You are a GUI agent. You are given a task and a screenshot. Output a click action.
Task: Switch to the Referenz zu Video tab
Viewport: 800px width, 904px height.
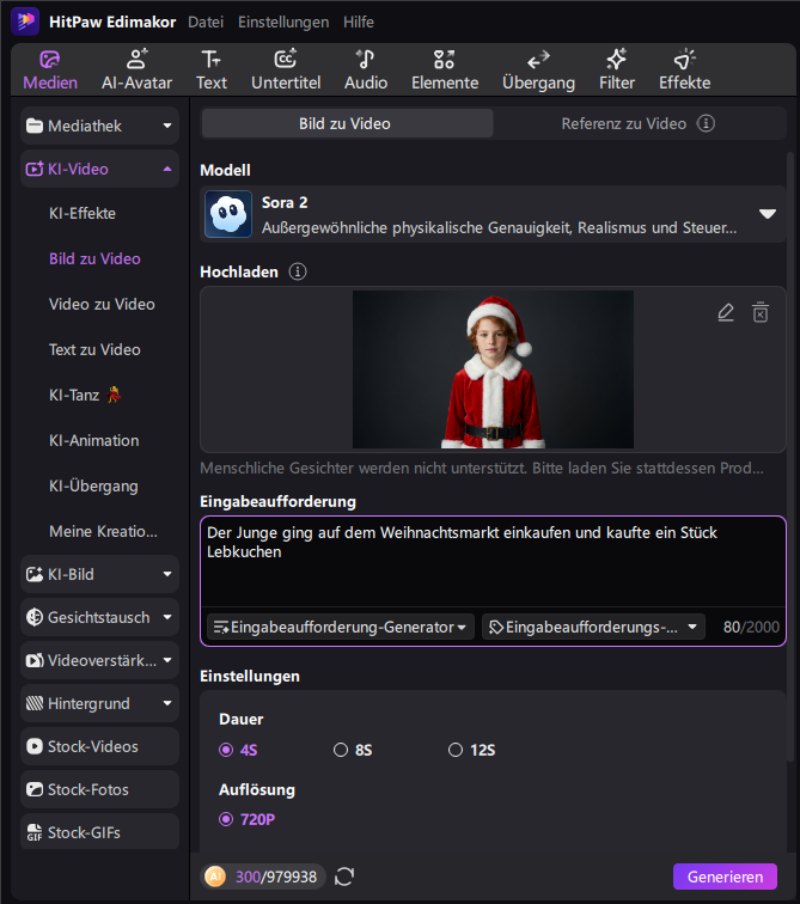pos(637,124)
